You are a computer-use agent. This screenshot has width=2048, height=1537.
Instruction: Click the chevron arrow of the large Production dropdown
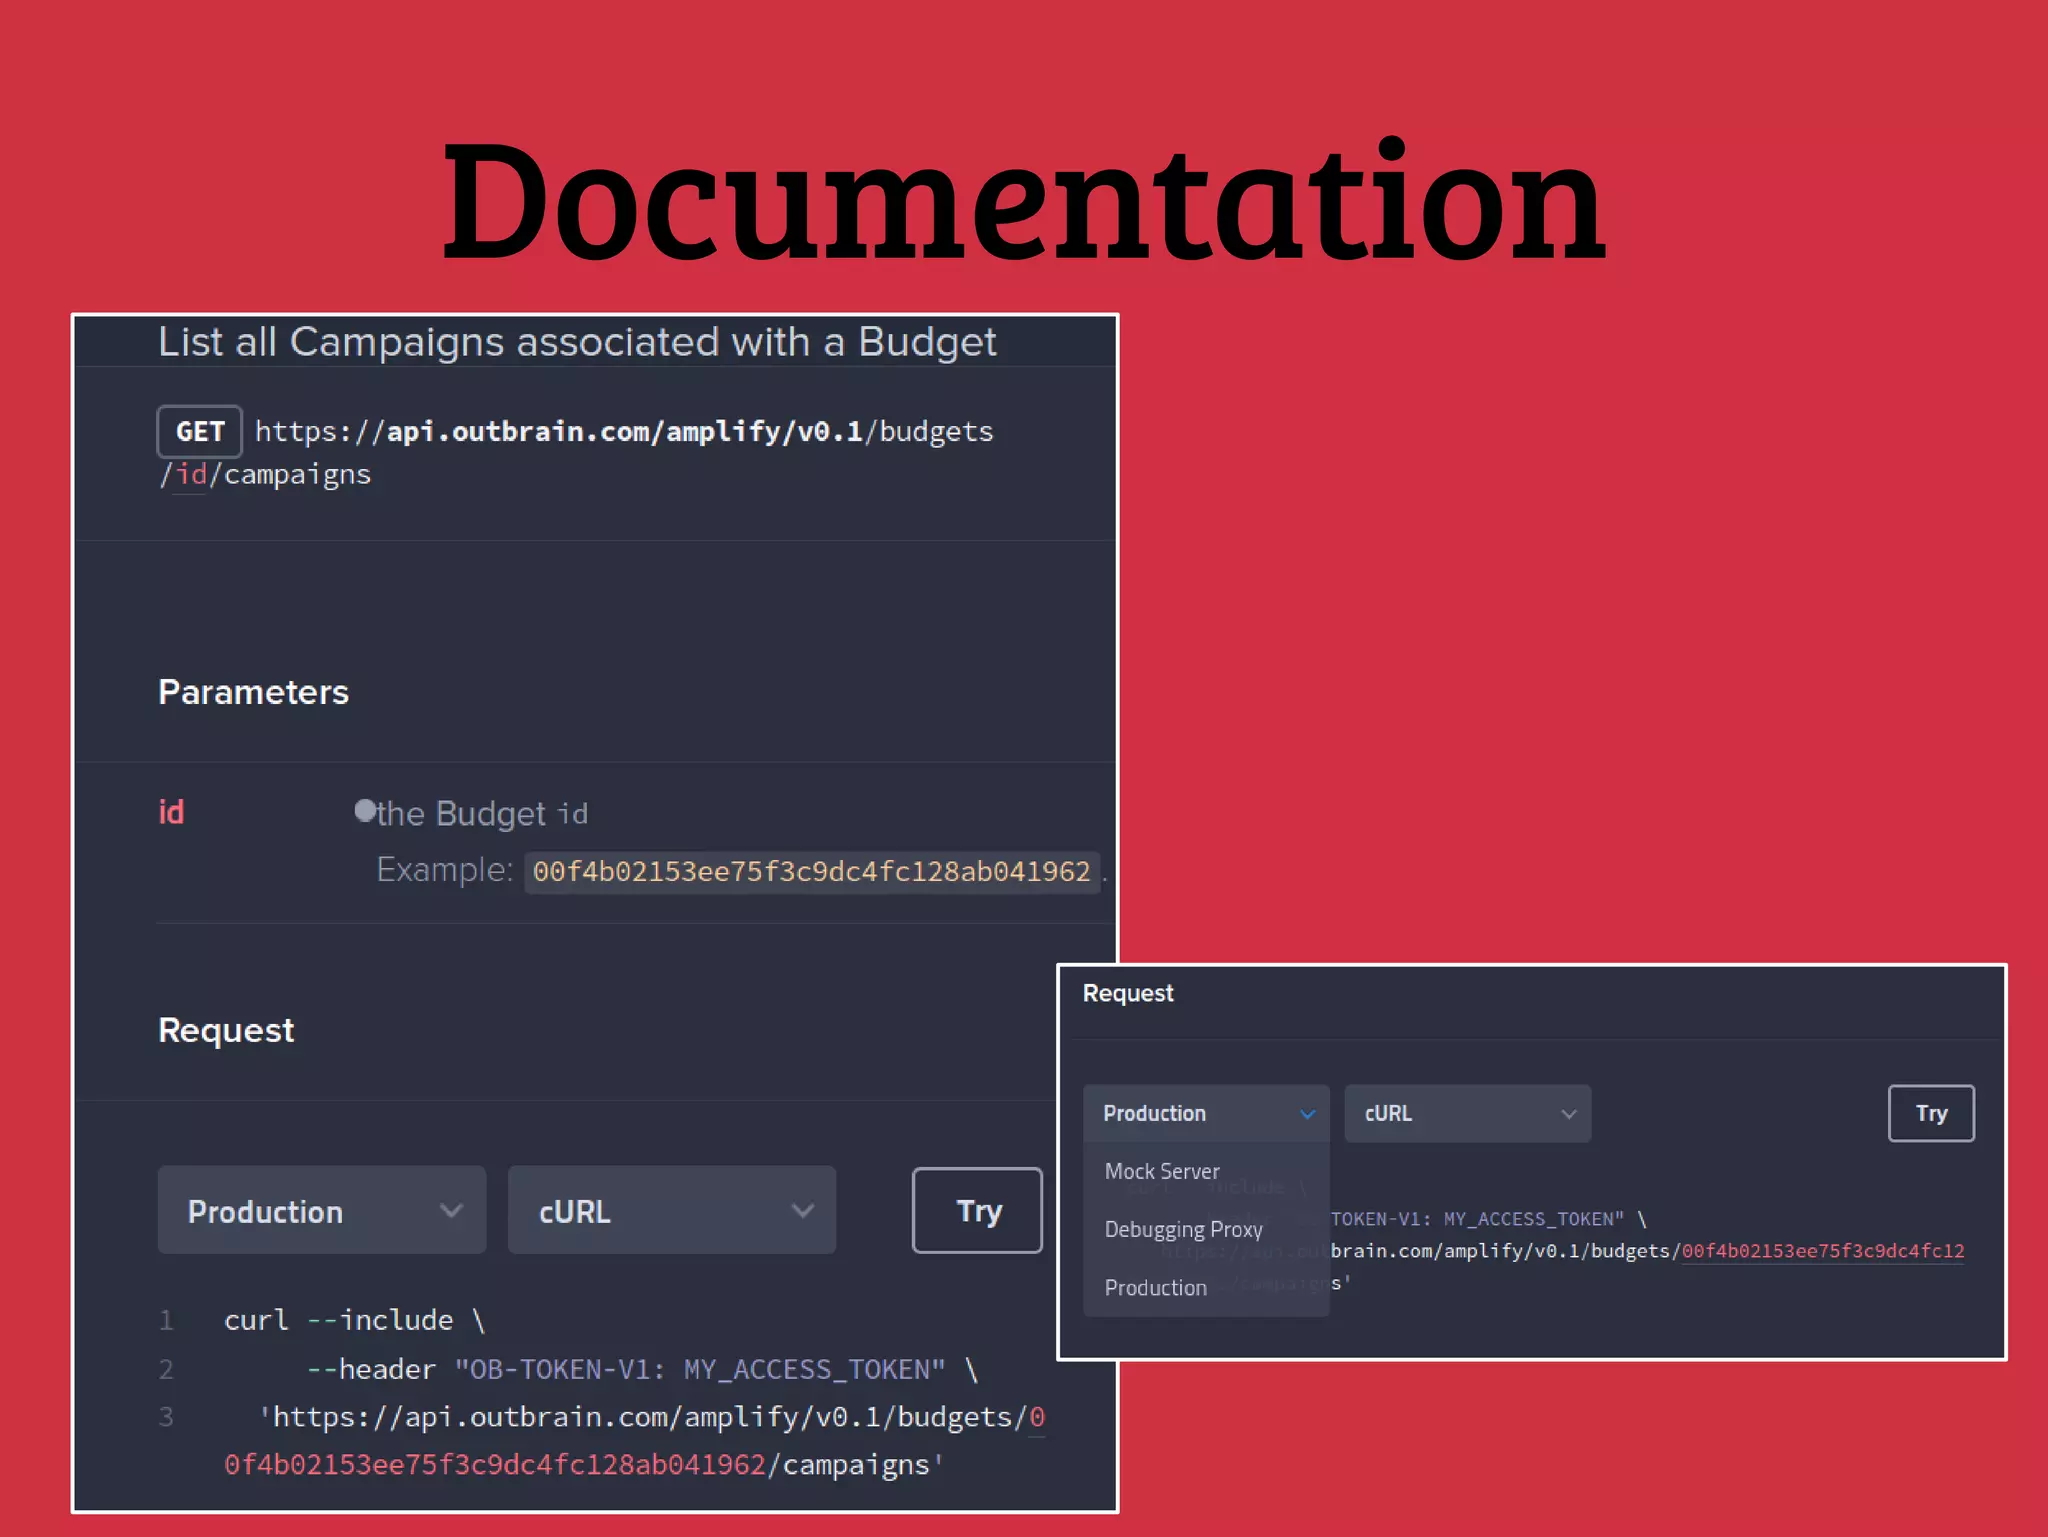[451, 1211]
